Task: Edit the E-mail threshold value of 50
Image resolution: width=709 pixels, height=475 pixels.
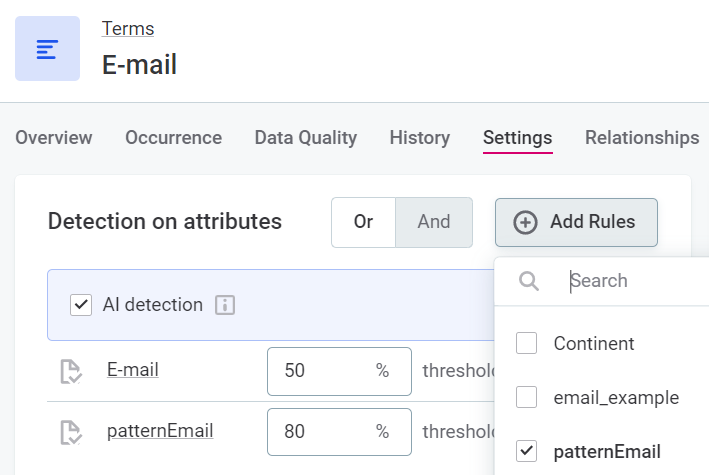Action: [x=320, y=371]
